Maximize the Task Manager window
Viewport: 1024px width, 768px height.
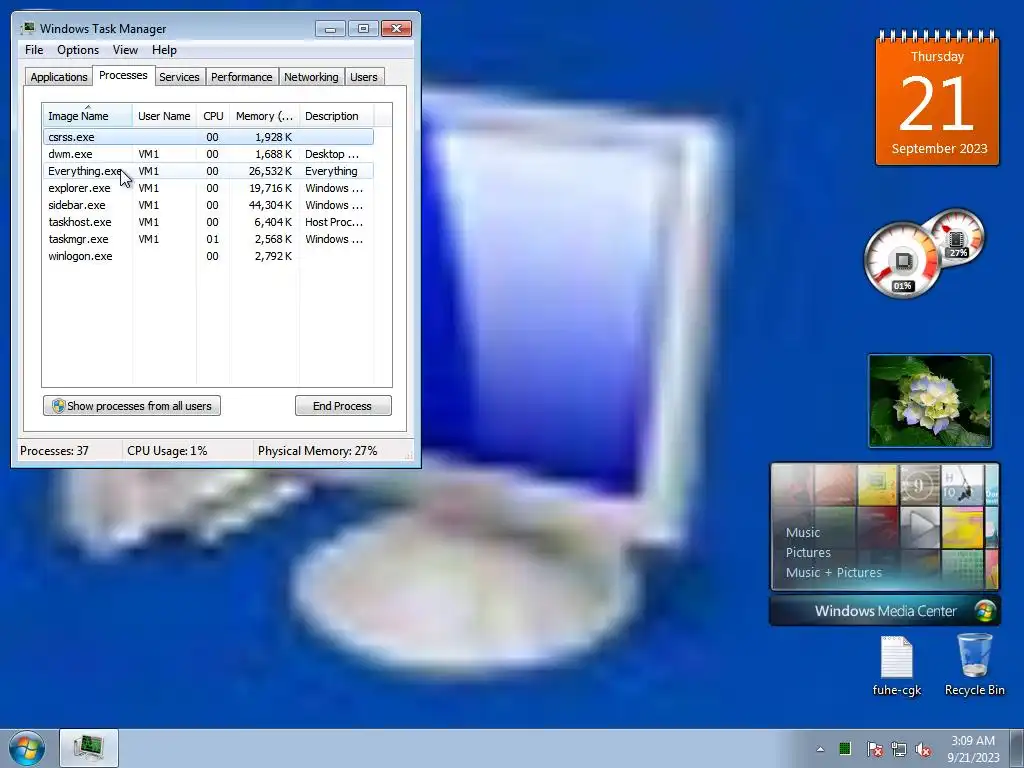(363, 29)
